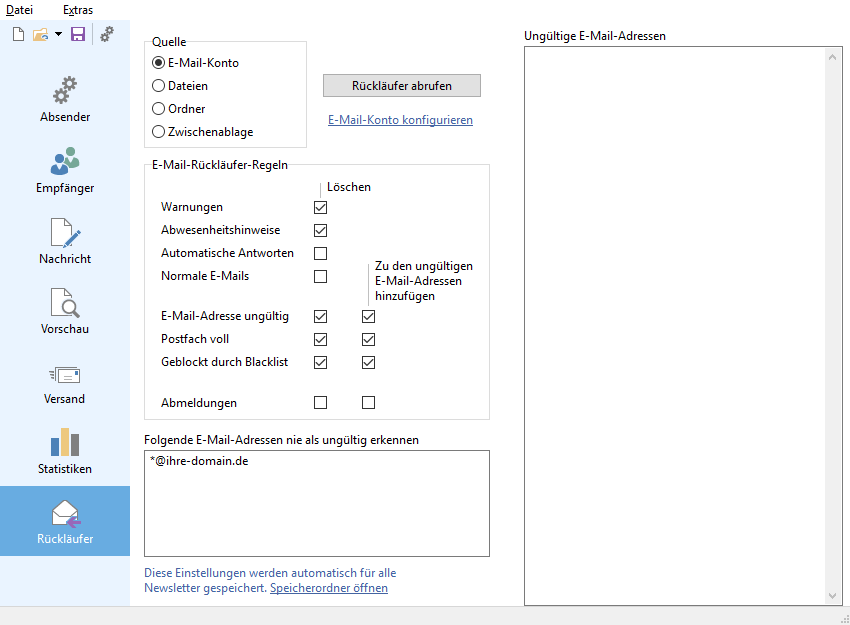Switch to the Vorschau section

pos(65,311)
